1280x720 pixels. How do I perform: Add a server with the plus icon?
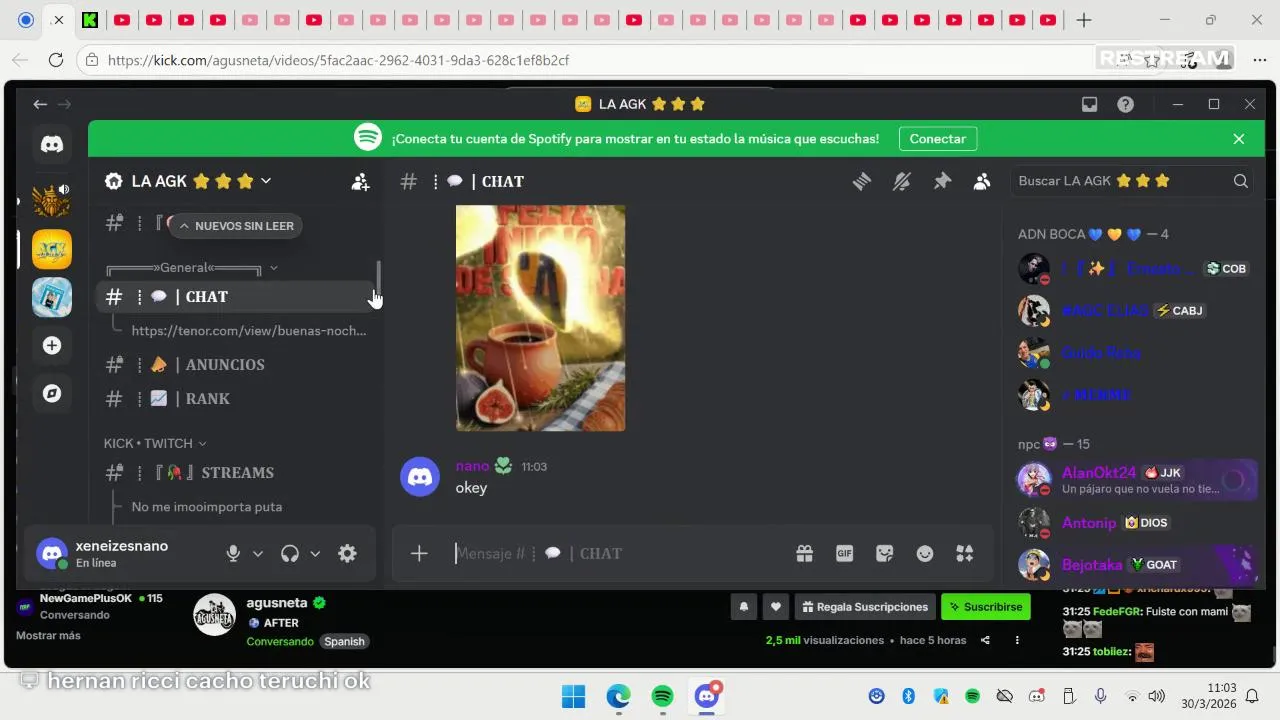tap(52, 345)
